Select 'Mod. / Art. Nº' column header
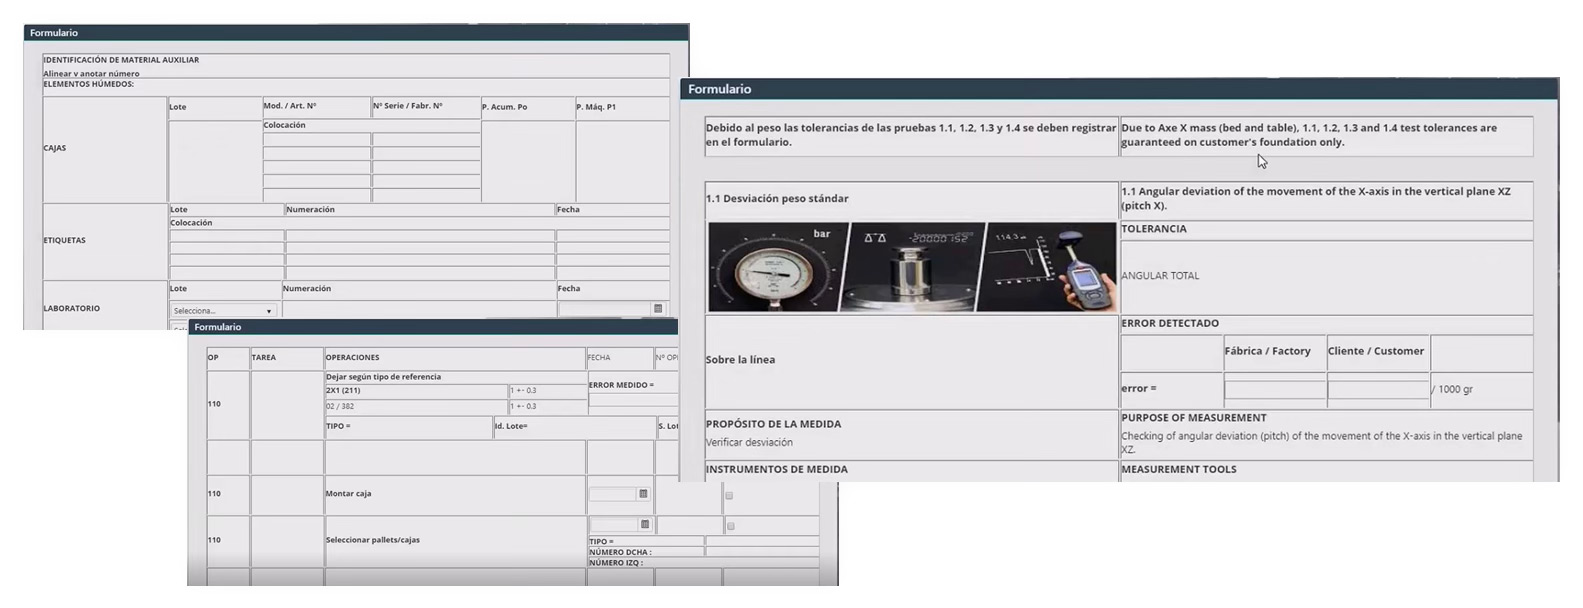 [290, 106]
